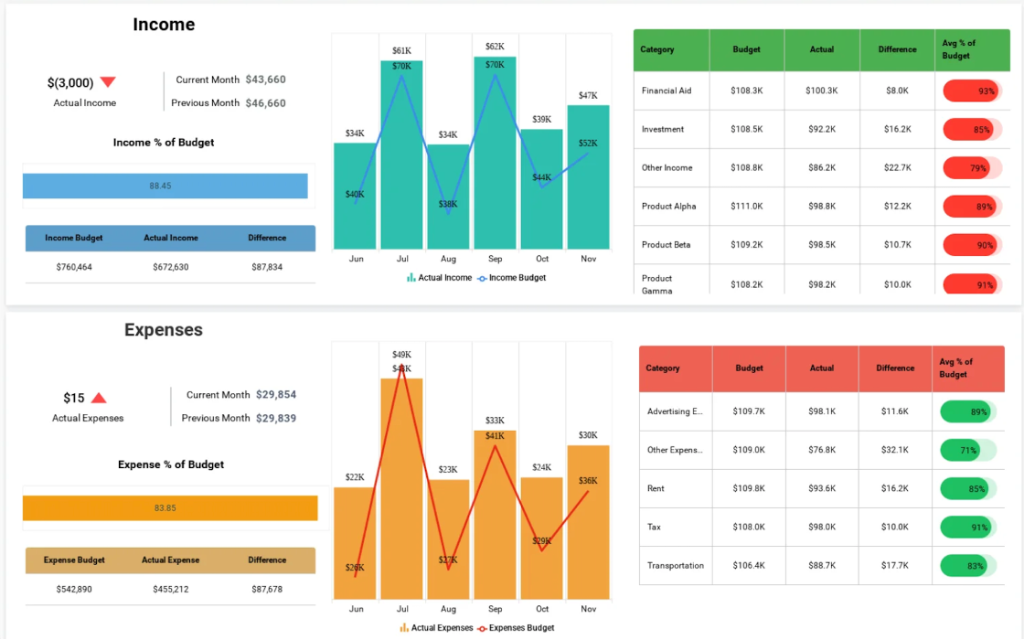Click the Expenses Budget legend line icon

point(482,629)
